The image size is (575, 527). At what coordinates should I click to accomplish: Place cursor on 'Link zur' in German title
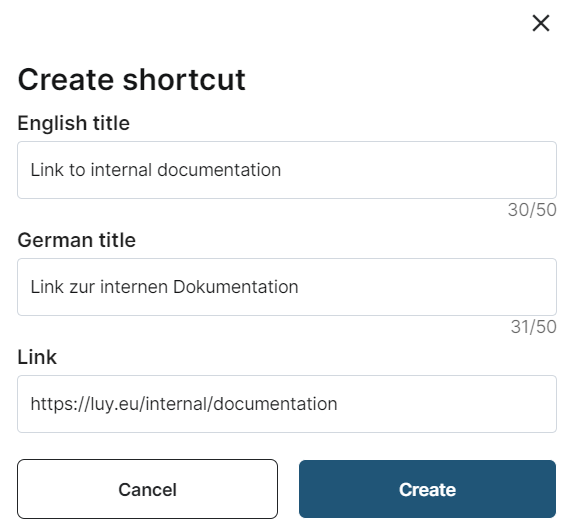tap(63, 287)
